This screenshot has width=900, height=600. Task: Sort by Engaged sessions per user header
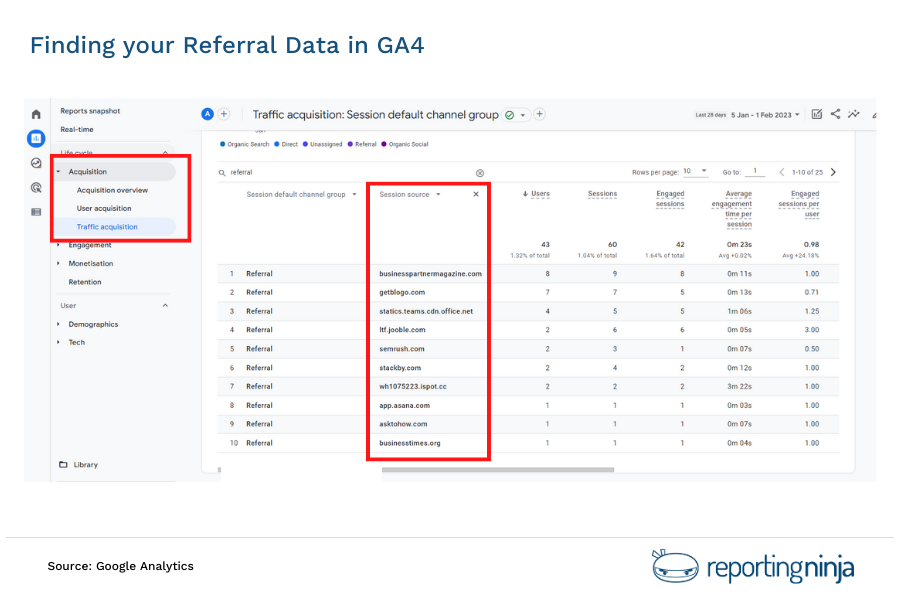799,204
